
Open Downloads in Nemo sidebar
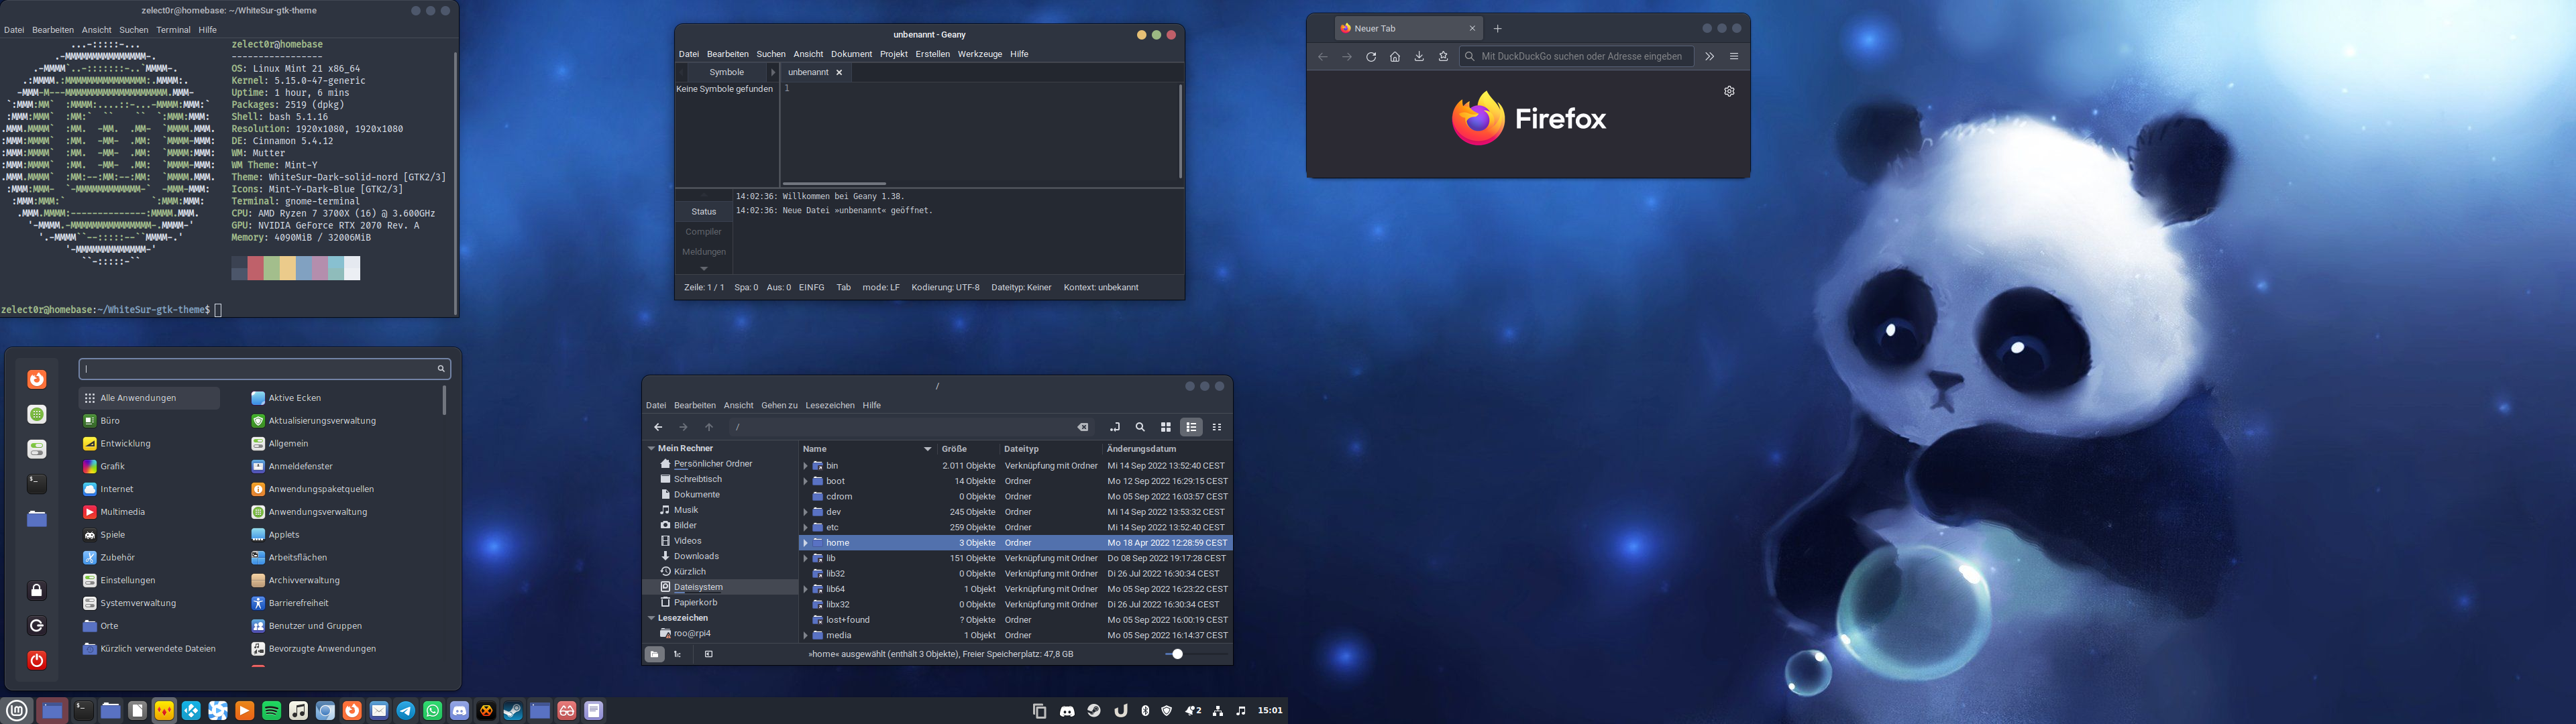696,556
